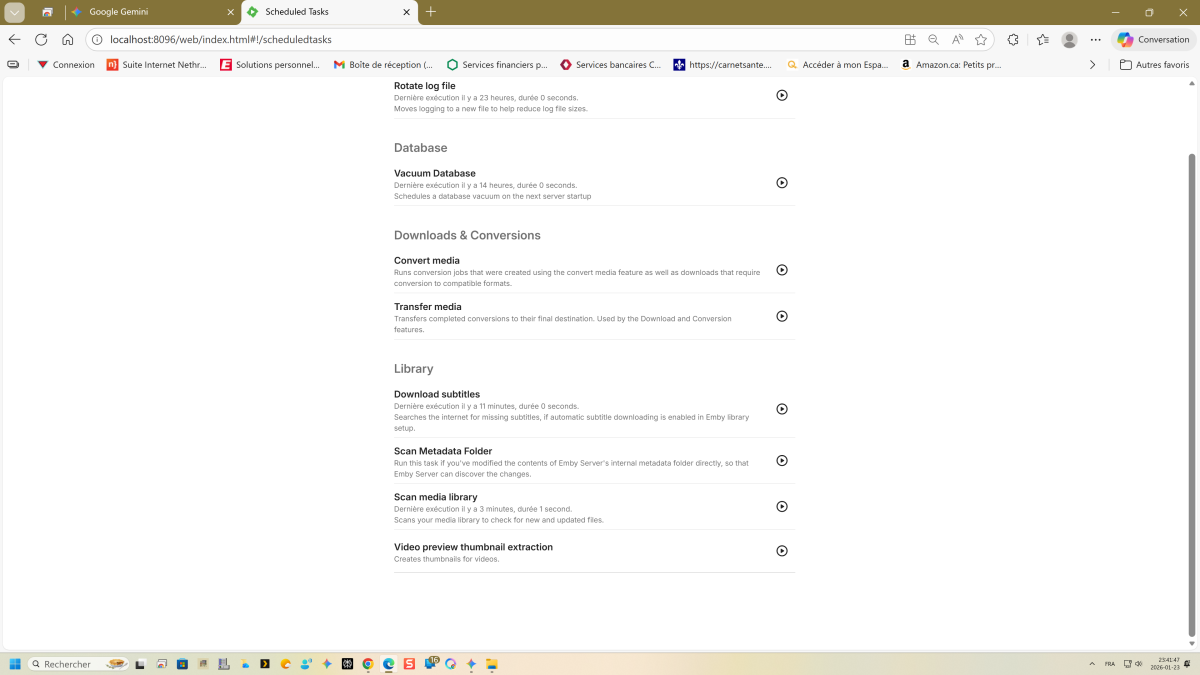Run the Scan Metadata Folder task
The height and width of the screenshot is (675, 1200).
[x=781, y=461]
